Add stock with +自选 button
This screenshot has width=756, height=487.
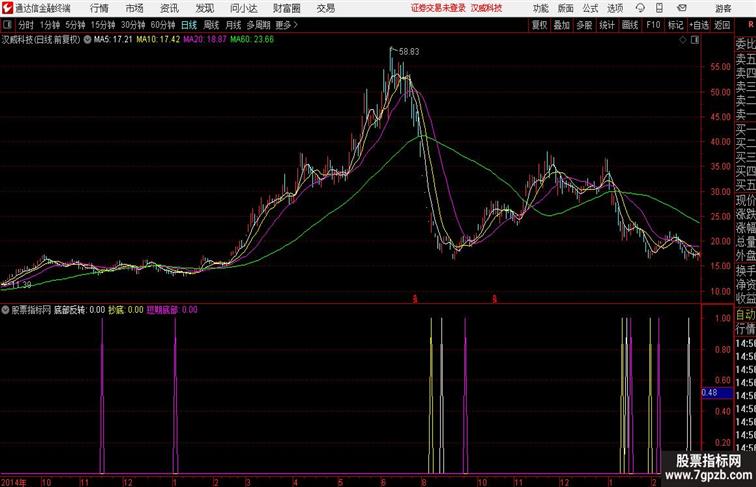[x=699, y=25]
